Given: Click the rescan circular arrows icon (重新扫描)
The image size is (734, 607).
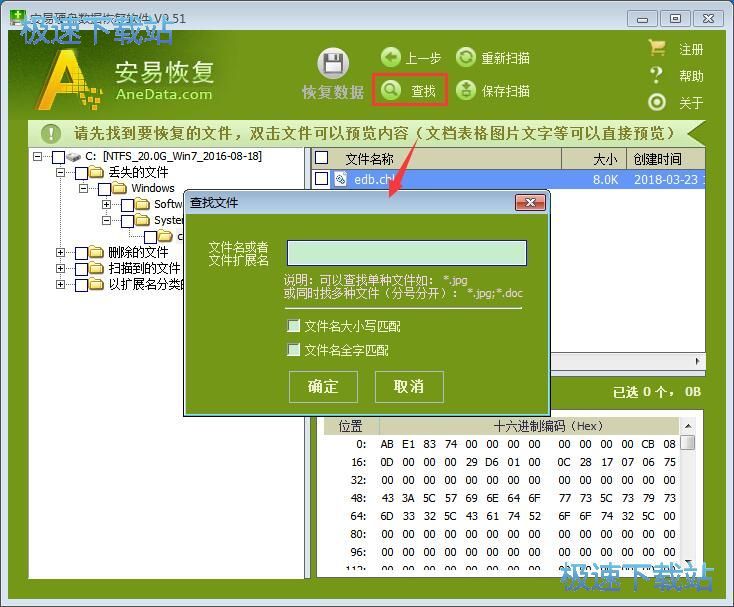Looking at the screenshot, I should [466, 58].
